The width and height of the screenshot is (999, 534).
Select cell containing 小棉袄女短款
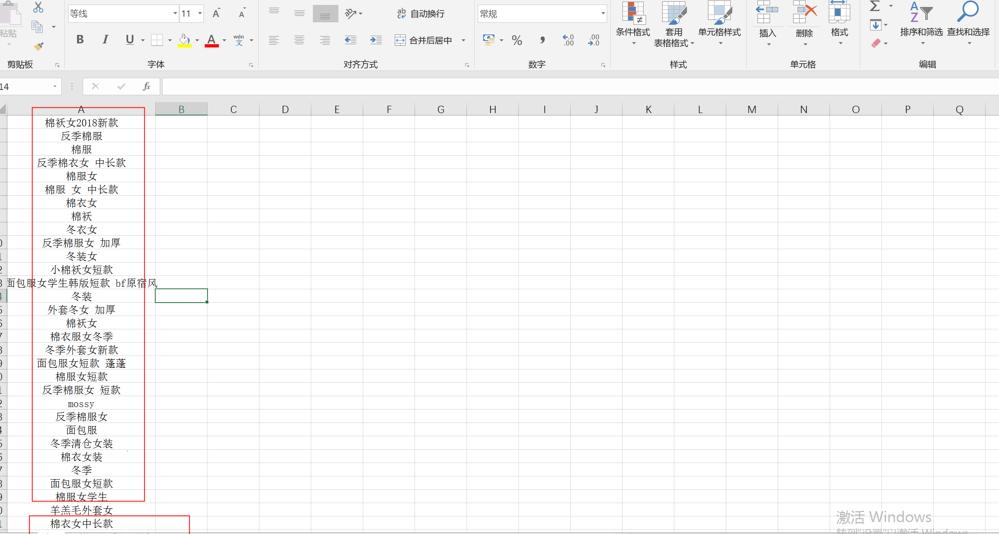coord(82,270)
